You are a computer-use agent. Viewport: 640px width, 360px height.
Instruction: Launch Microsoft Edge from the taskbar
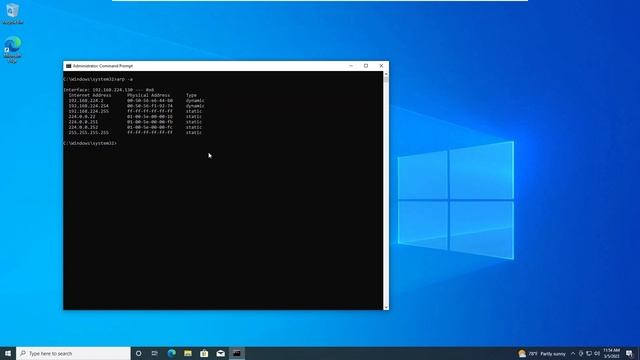click(x=171, y=353)
